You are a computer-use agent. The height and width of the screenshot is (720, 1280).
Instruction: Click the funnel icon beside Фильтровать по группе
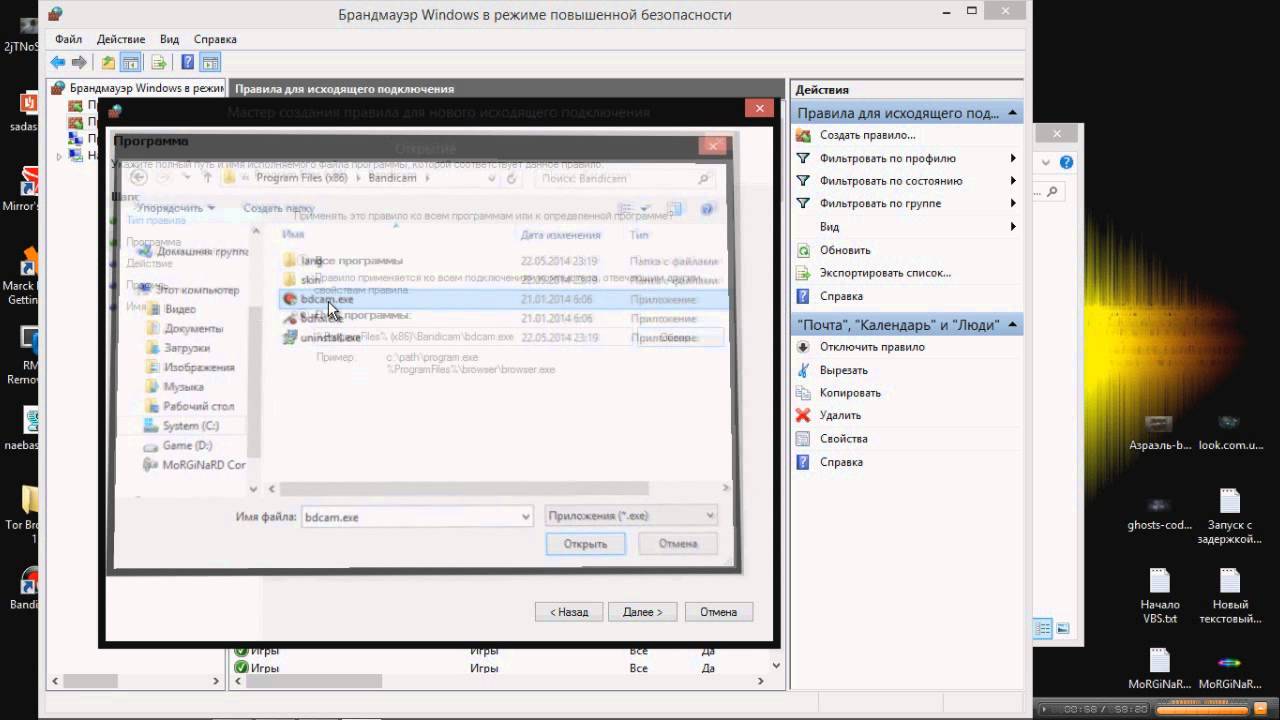click(802, 203)
